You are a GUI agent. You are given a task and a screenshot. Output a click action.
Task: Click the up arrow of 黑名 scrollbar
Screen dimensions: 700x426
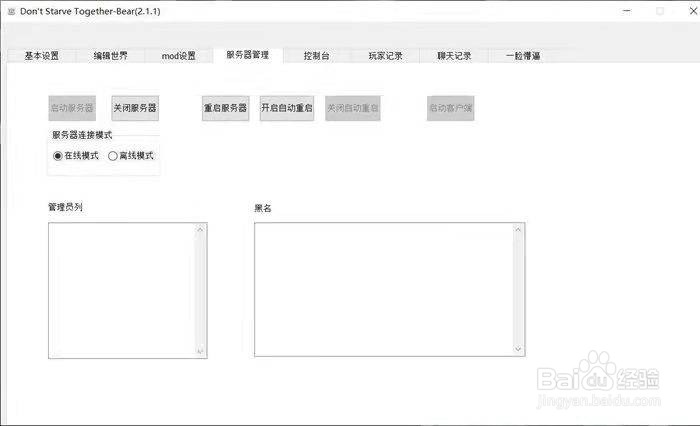point(518,229)
